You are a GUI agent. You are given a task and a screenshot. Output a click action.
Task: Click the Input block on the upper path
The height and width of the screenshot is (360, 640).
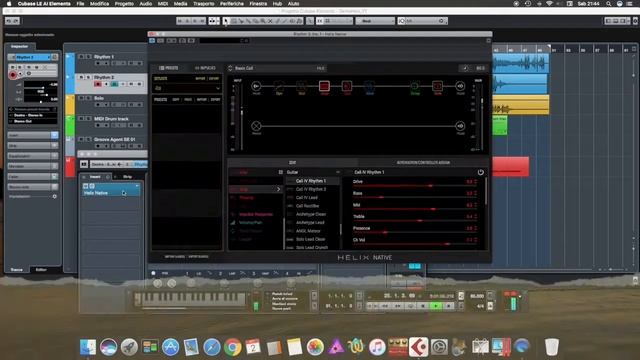tap(256, 86)
